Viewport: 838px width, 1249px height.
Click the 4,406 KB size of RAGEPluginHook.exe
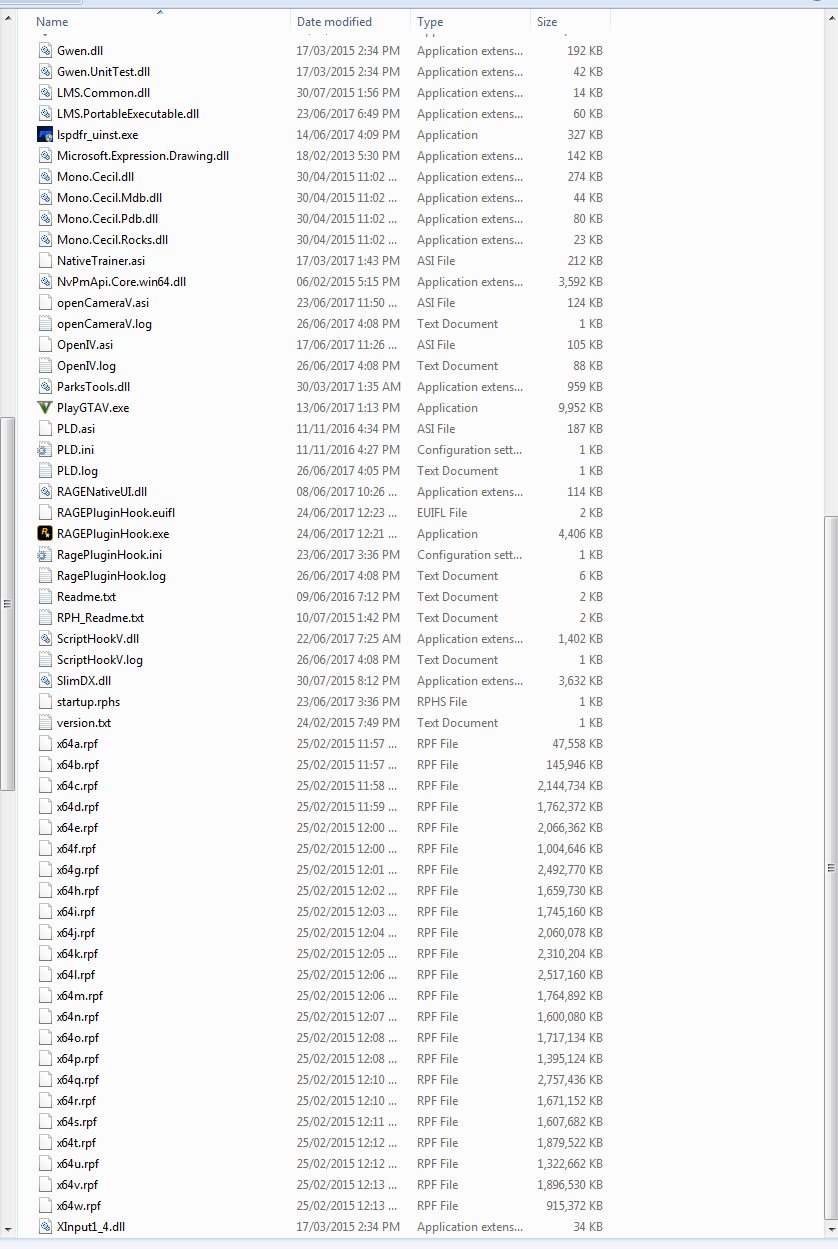(580, 533)
